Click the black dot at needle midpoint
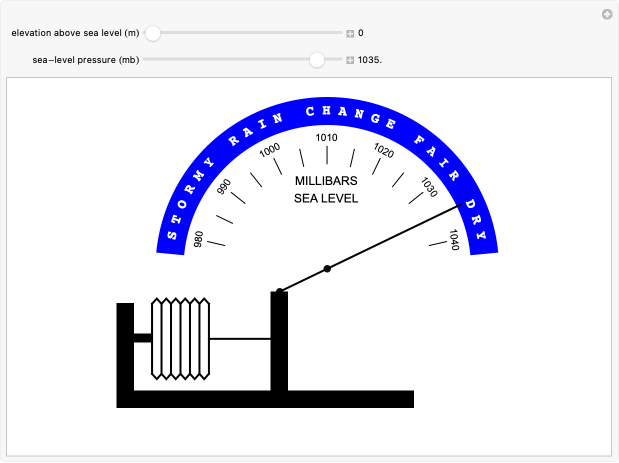Viewport: 619px width, 463px height. 327,268
